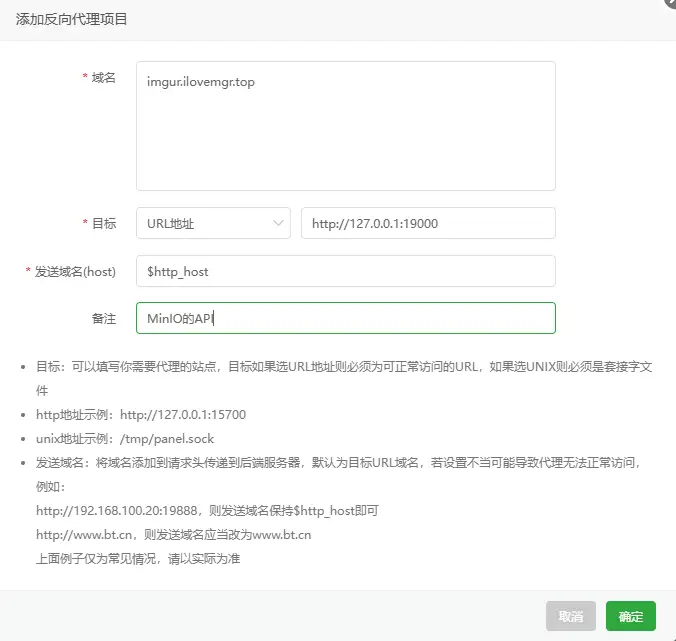Viewport: 676px width, 641px height.
Task: Click the hint line beginning 发送域名：将域名添加到请求头
Action: (340, 475)
